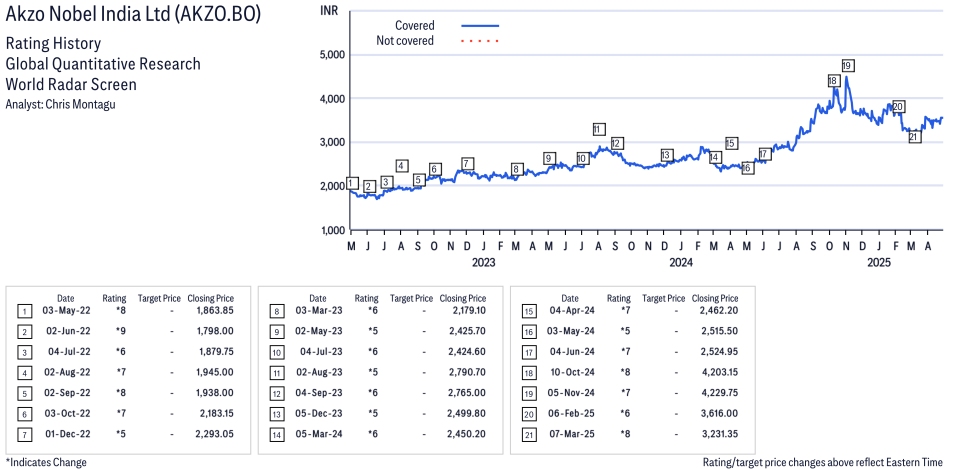Click the 05-Nov-24 date cell
The height and width of the screenshot is (469, 954).
point(570,393)
